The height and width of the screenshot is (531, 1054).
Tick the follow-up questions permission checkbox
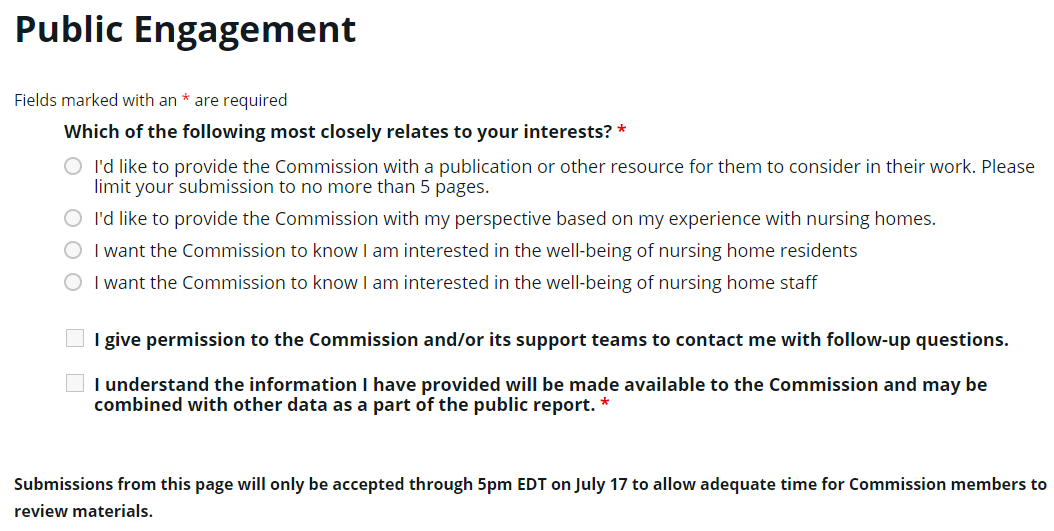click(75, 338)
